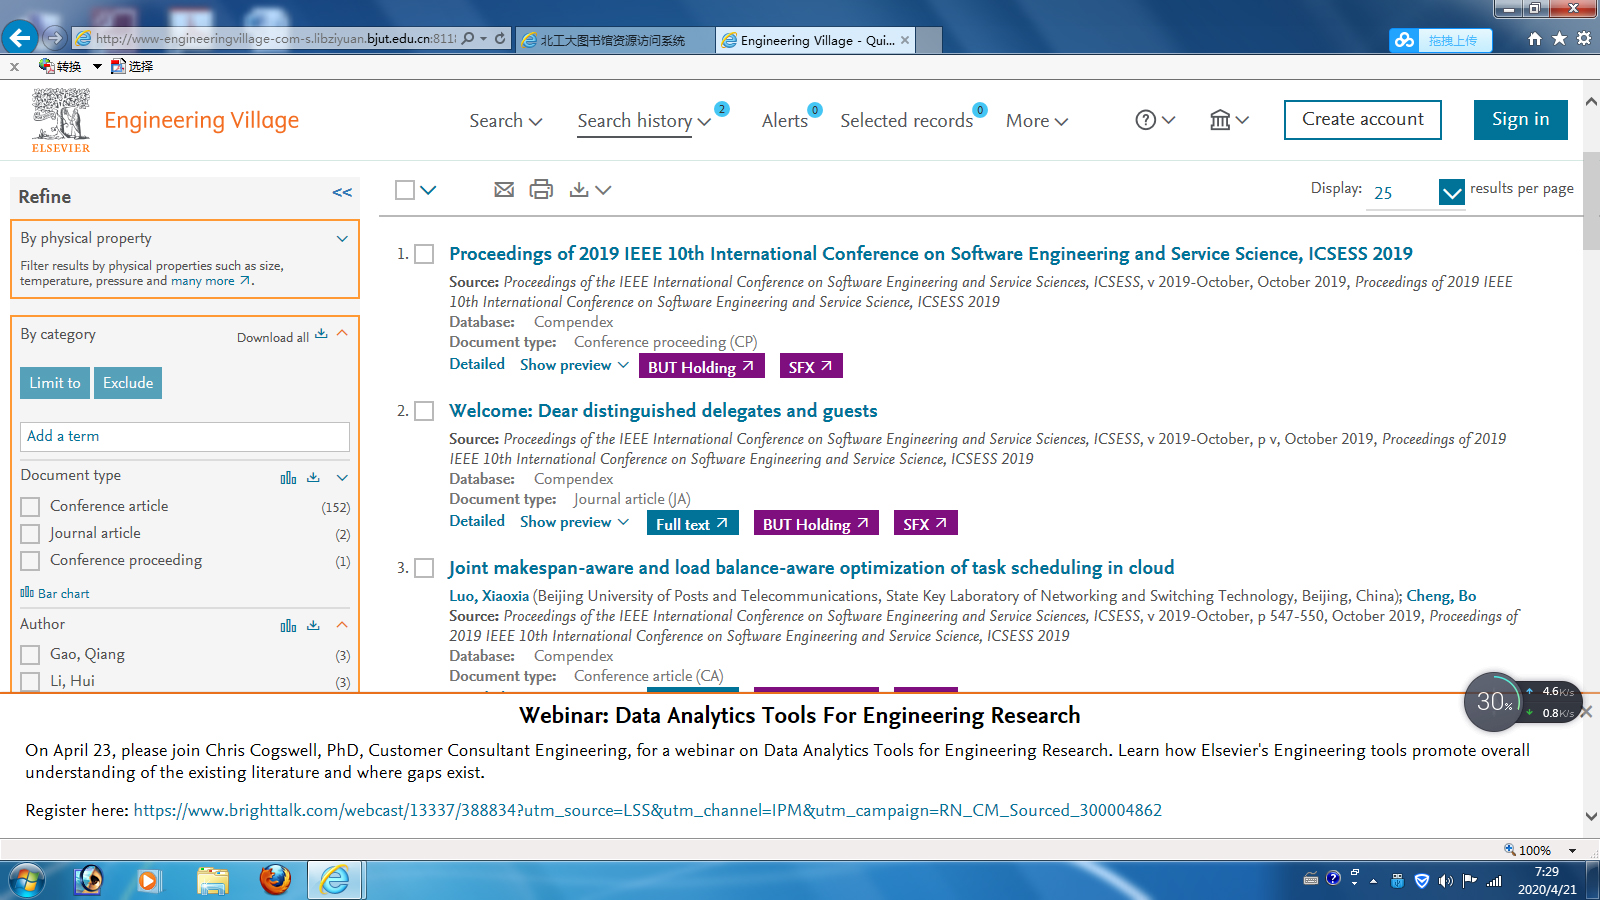Image resolution: width=1600 pixels, height=900 pixels.
Task: Click the page vertical scrollbar thumb
Action: (1591, 200)
